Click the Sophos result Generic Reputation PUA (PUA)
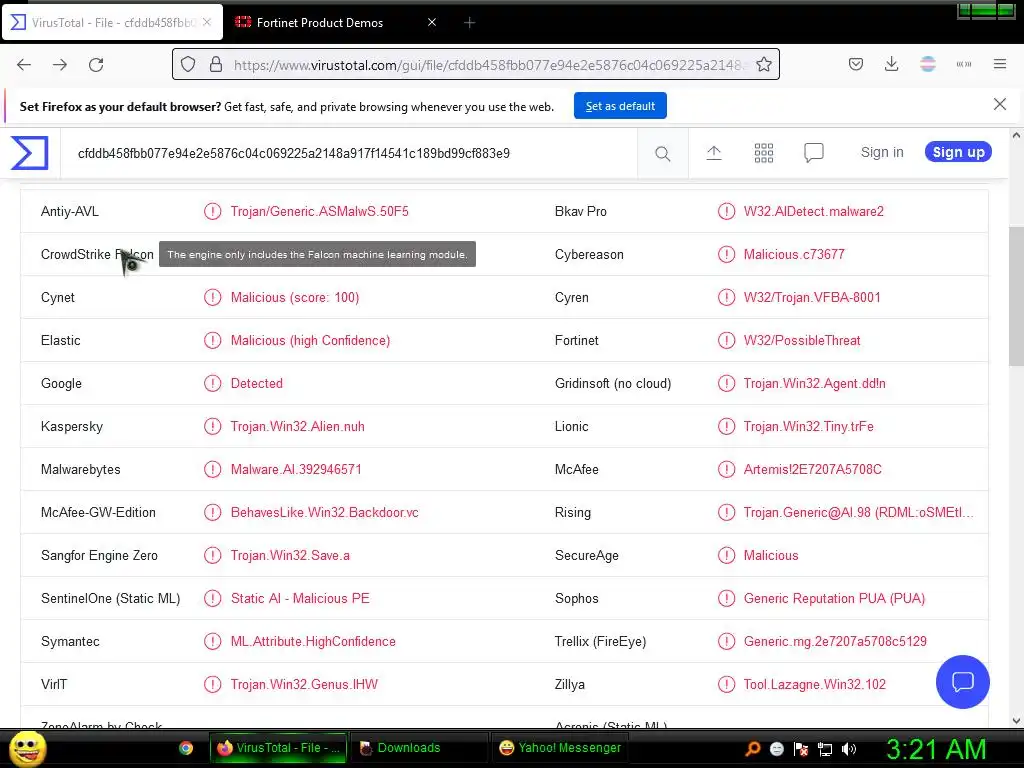 pyautogui.click(x=834, y=599)
